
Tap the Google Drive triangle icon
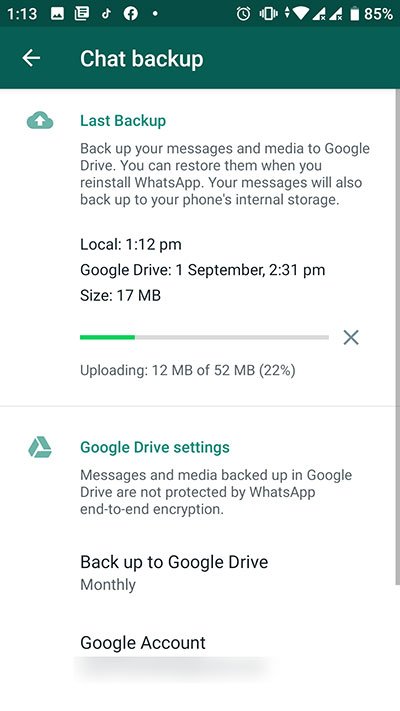pyautogui.click(x=40, y=448)
